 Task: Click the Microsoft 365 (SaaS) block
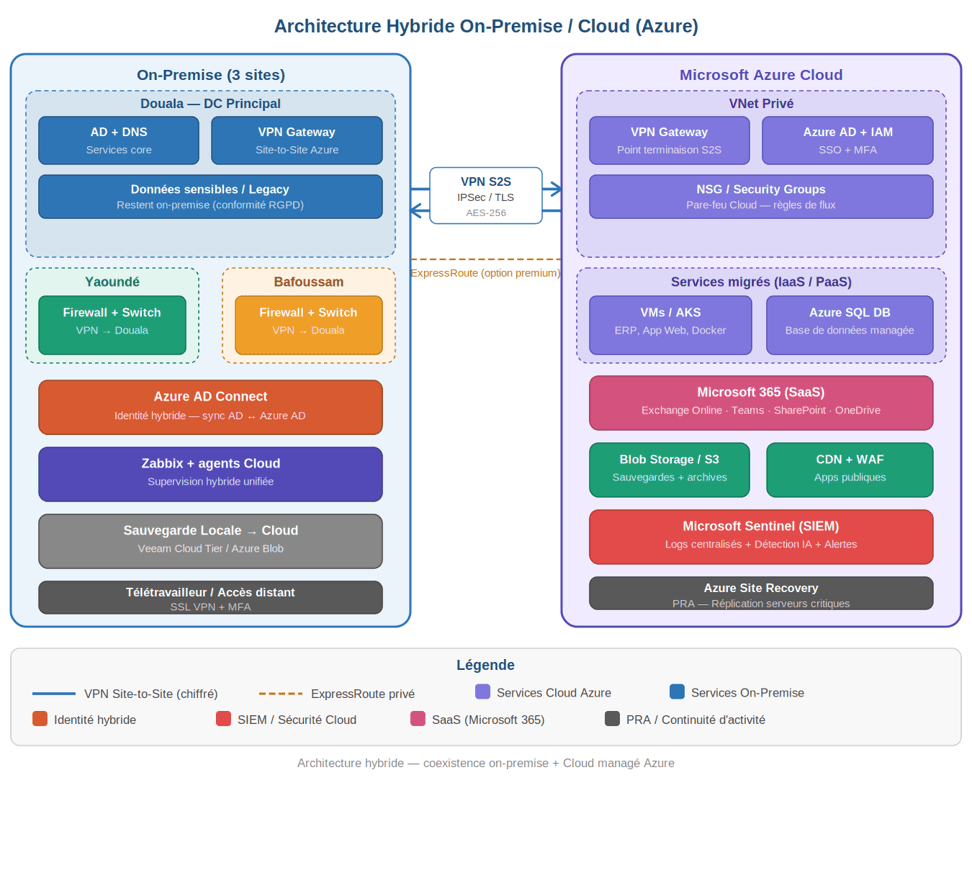point(761,402)
